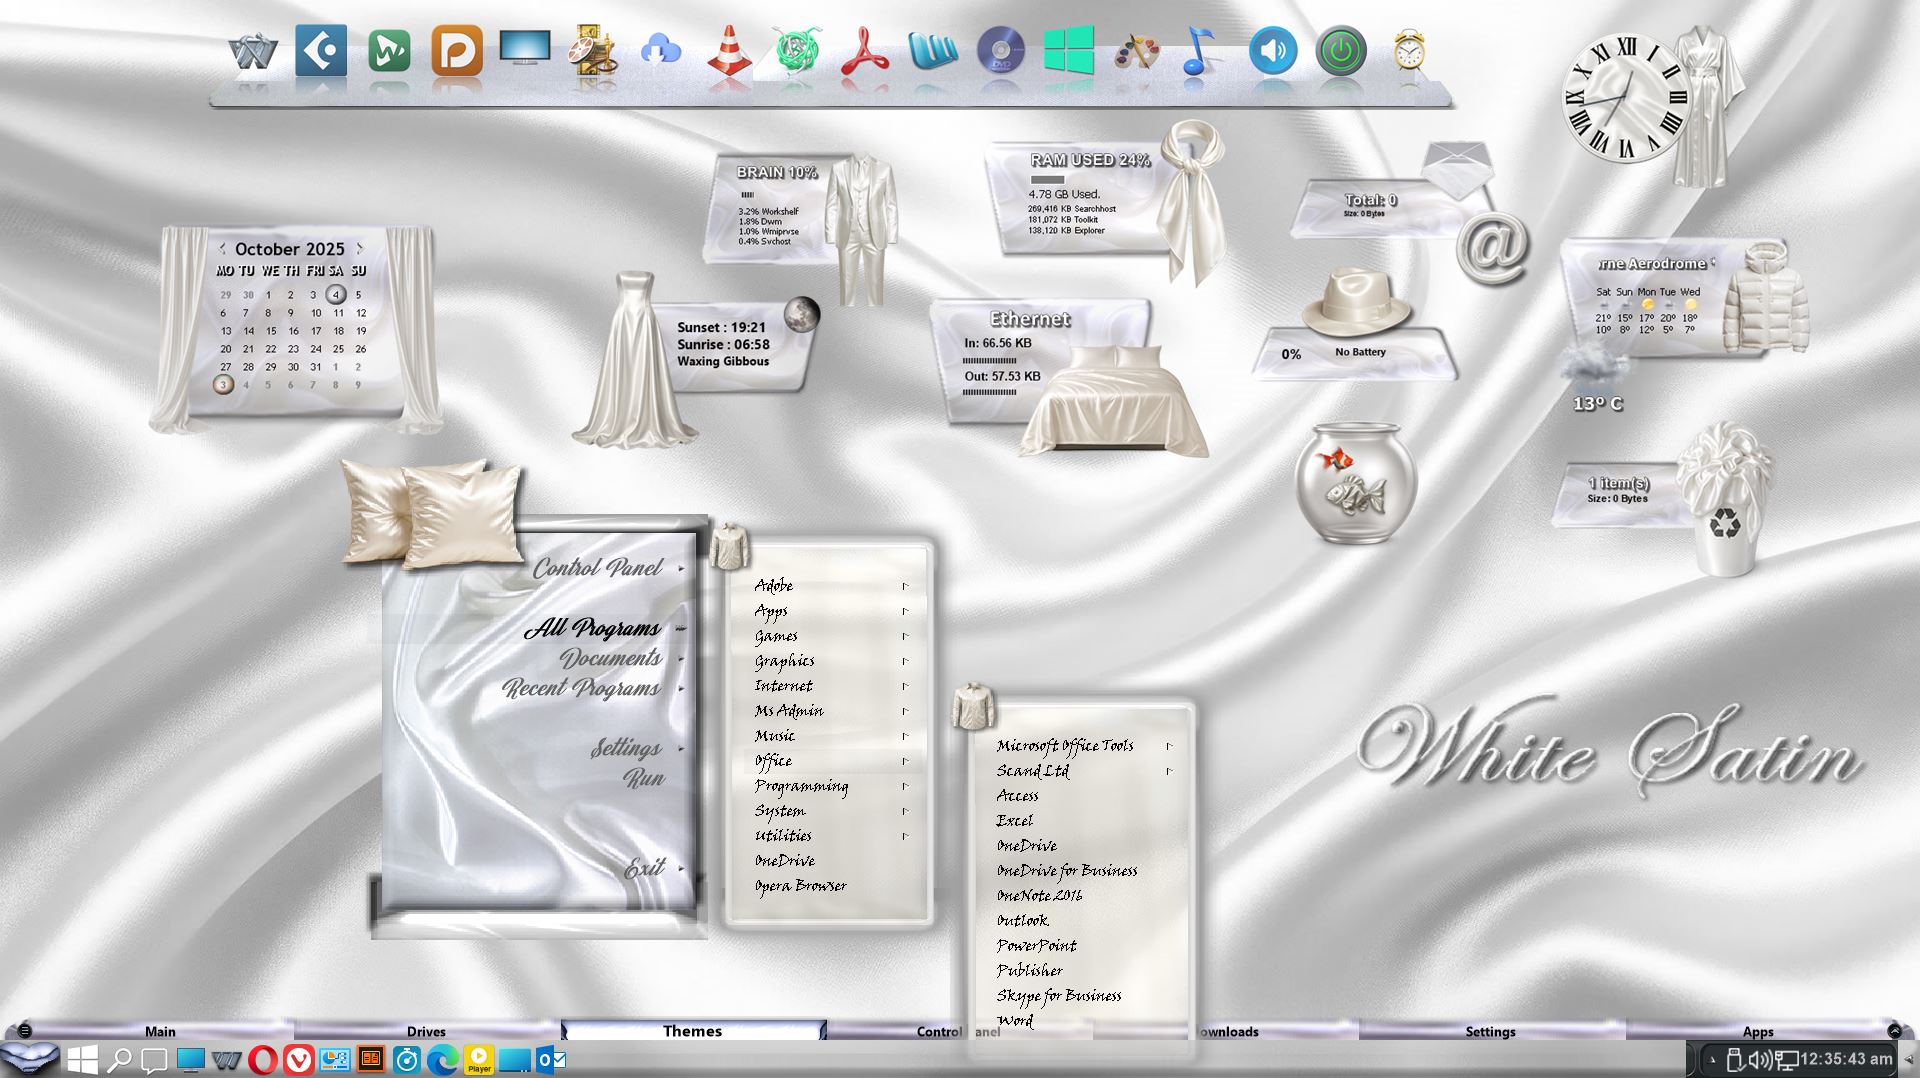Viewport: 1920px width, 1078px height.
Task: Expand the Microsoft Office Tools submenu
Action: click(x=1065, y=746)
